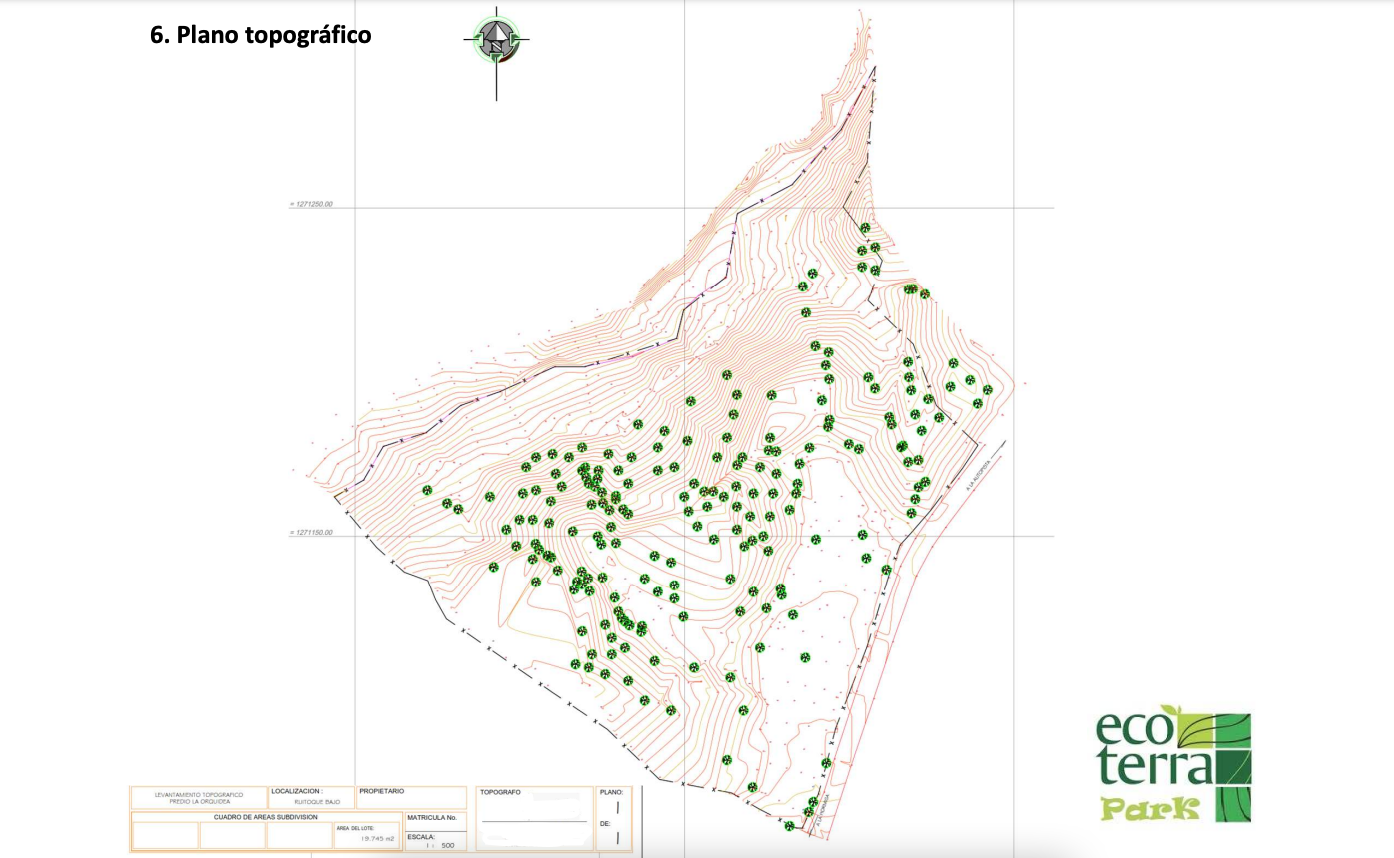Viewport: 1394px width, 858px height.
Task: Click the "PLANO:" label
Action: pos(611,792)
